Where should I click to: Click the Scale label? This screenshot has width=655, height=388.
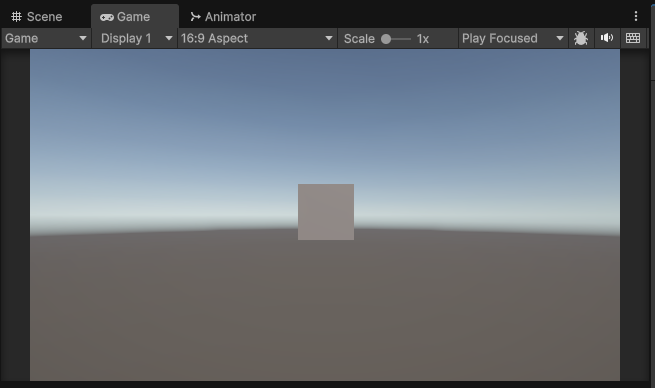pos(359,39)
